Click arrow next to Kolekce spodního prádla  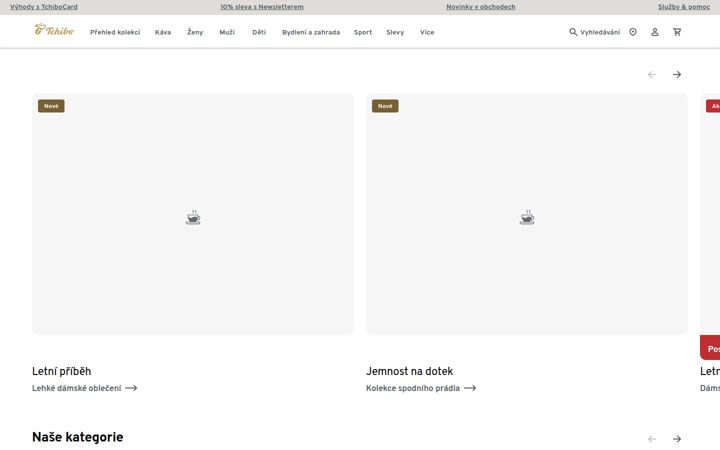click(470, 388)
